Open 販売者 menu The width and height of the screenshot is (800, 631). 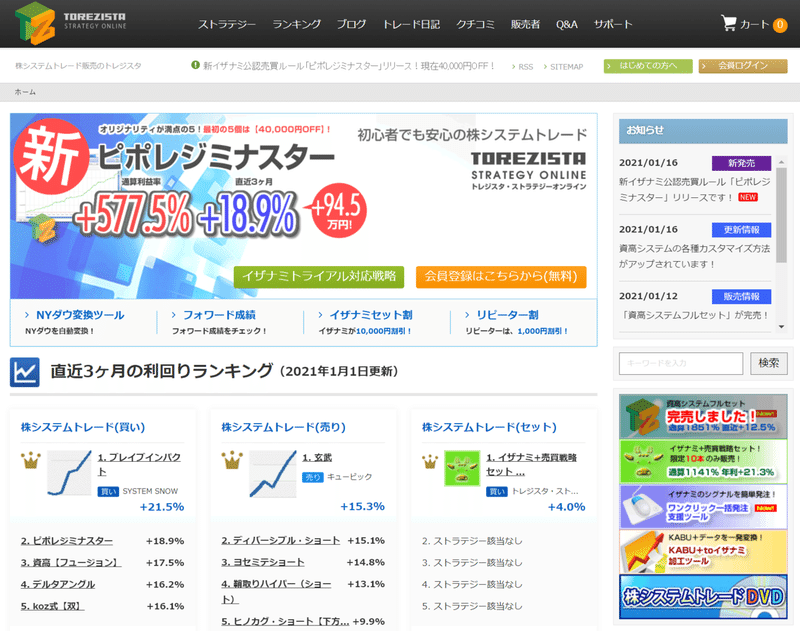tap(525, 24)
